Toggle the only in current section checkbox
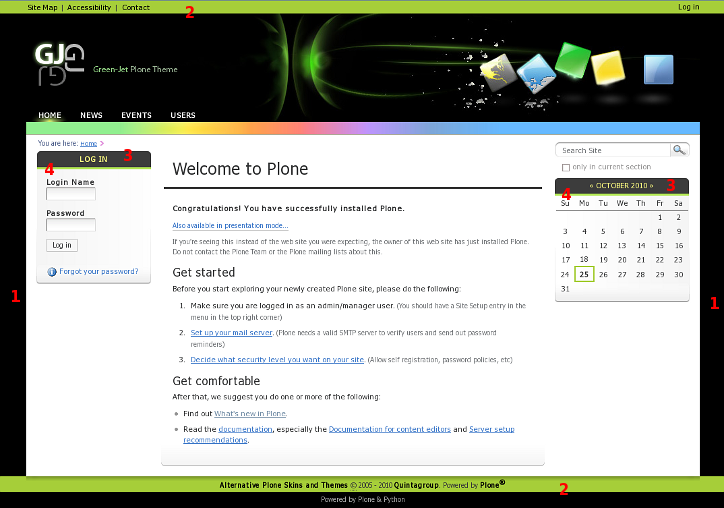The image size is (724, 508). tap(566, 168)
